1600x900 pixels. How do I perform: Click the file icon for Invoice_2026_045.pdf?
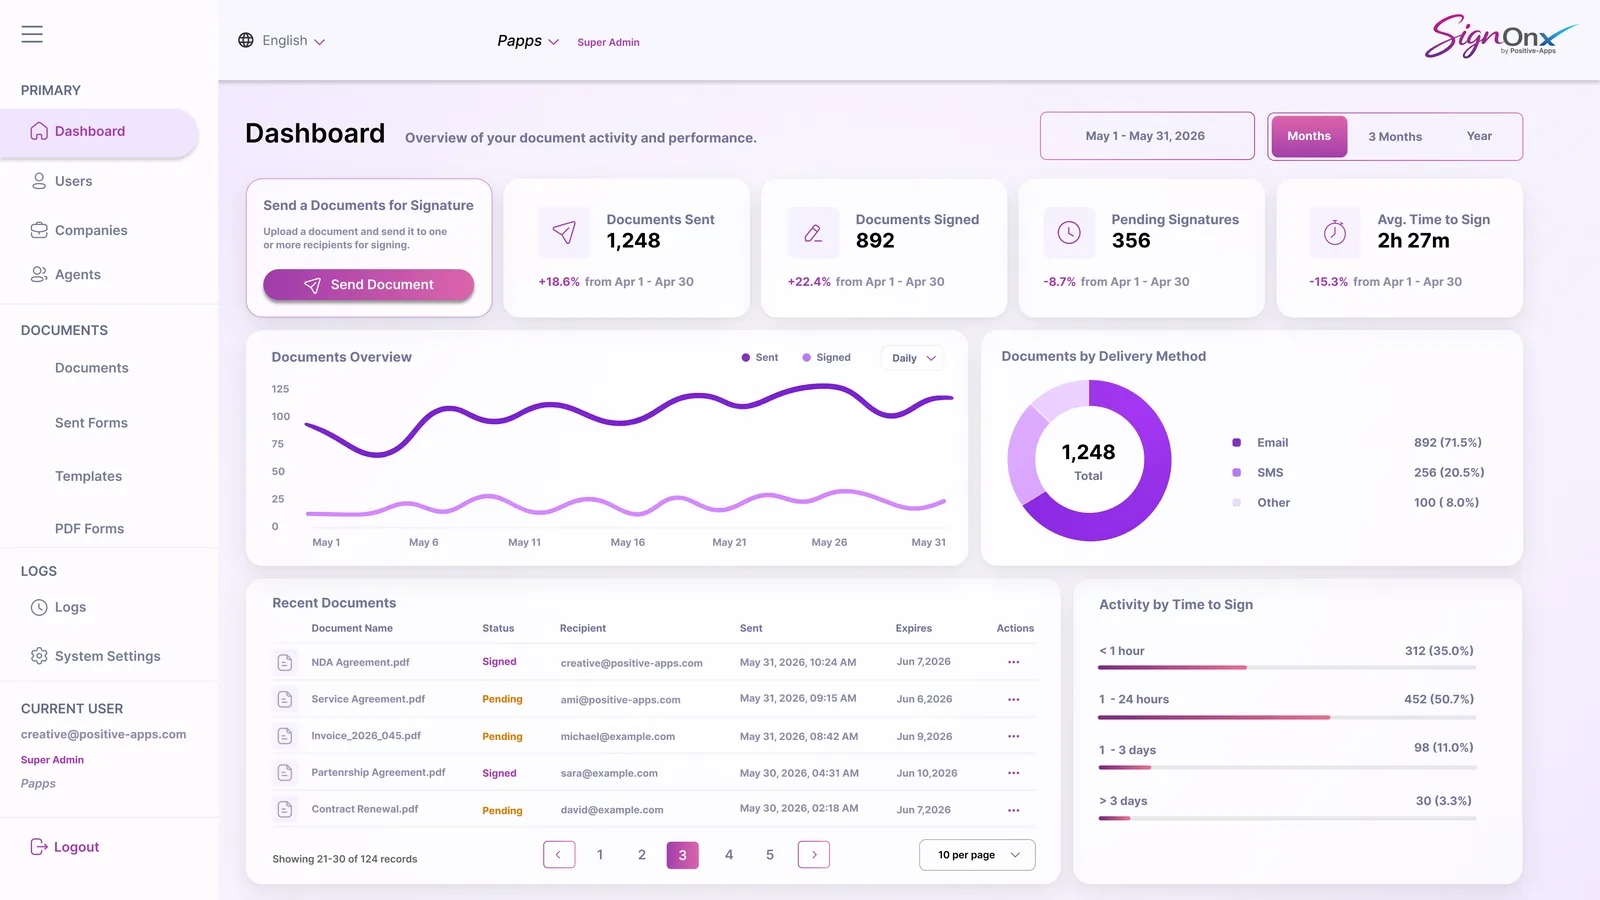click(x=285, y=736)
